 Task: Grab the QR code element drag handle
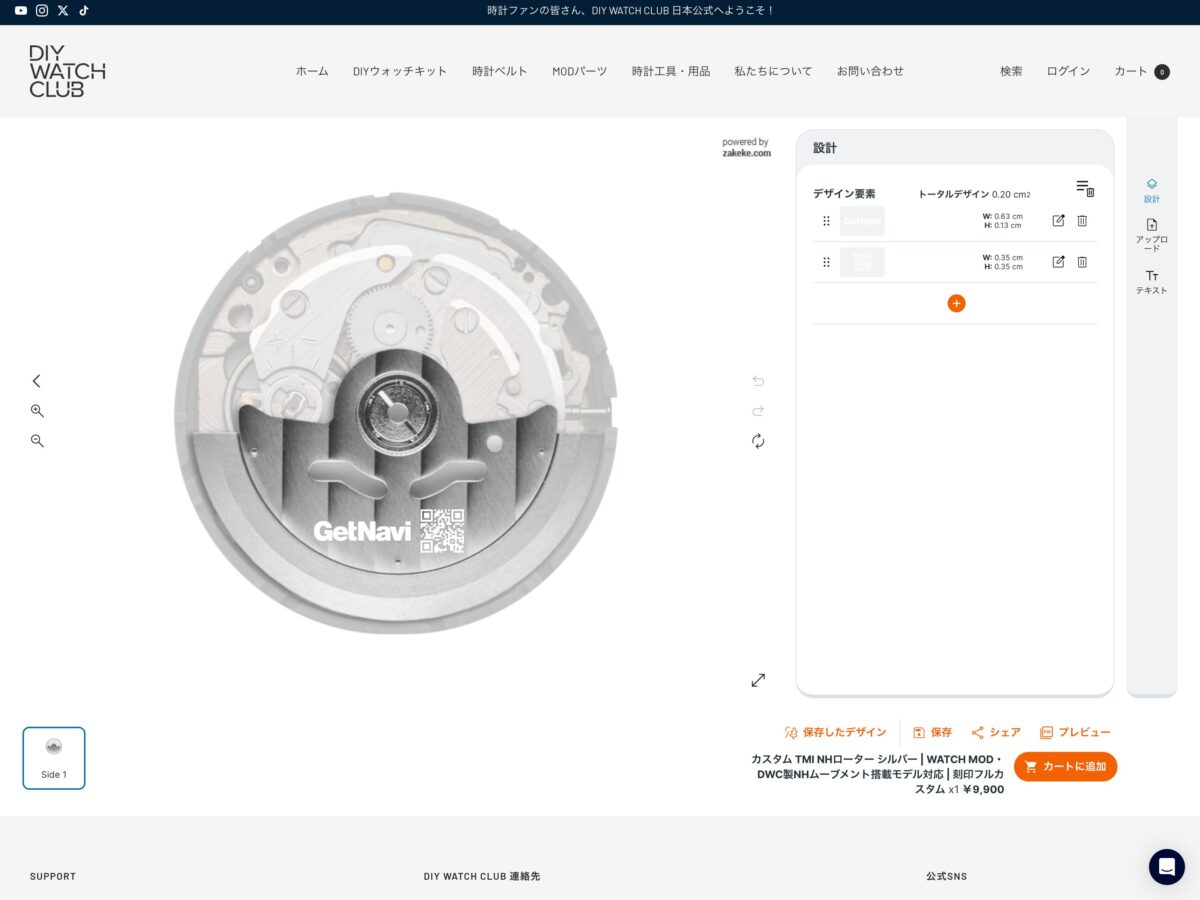(x=826, y=262)
